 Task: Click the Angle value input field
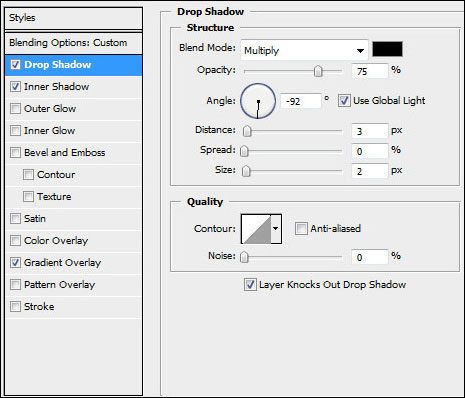pyautogui.click(x=301, y=101)
